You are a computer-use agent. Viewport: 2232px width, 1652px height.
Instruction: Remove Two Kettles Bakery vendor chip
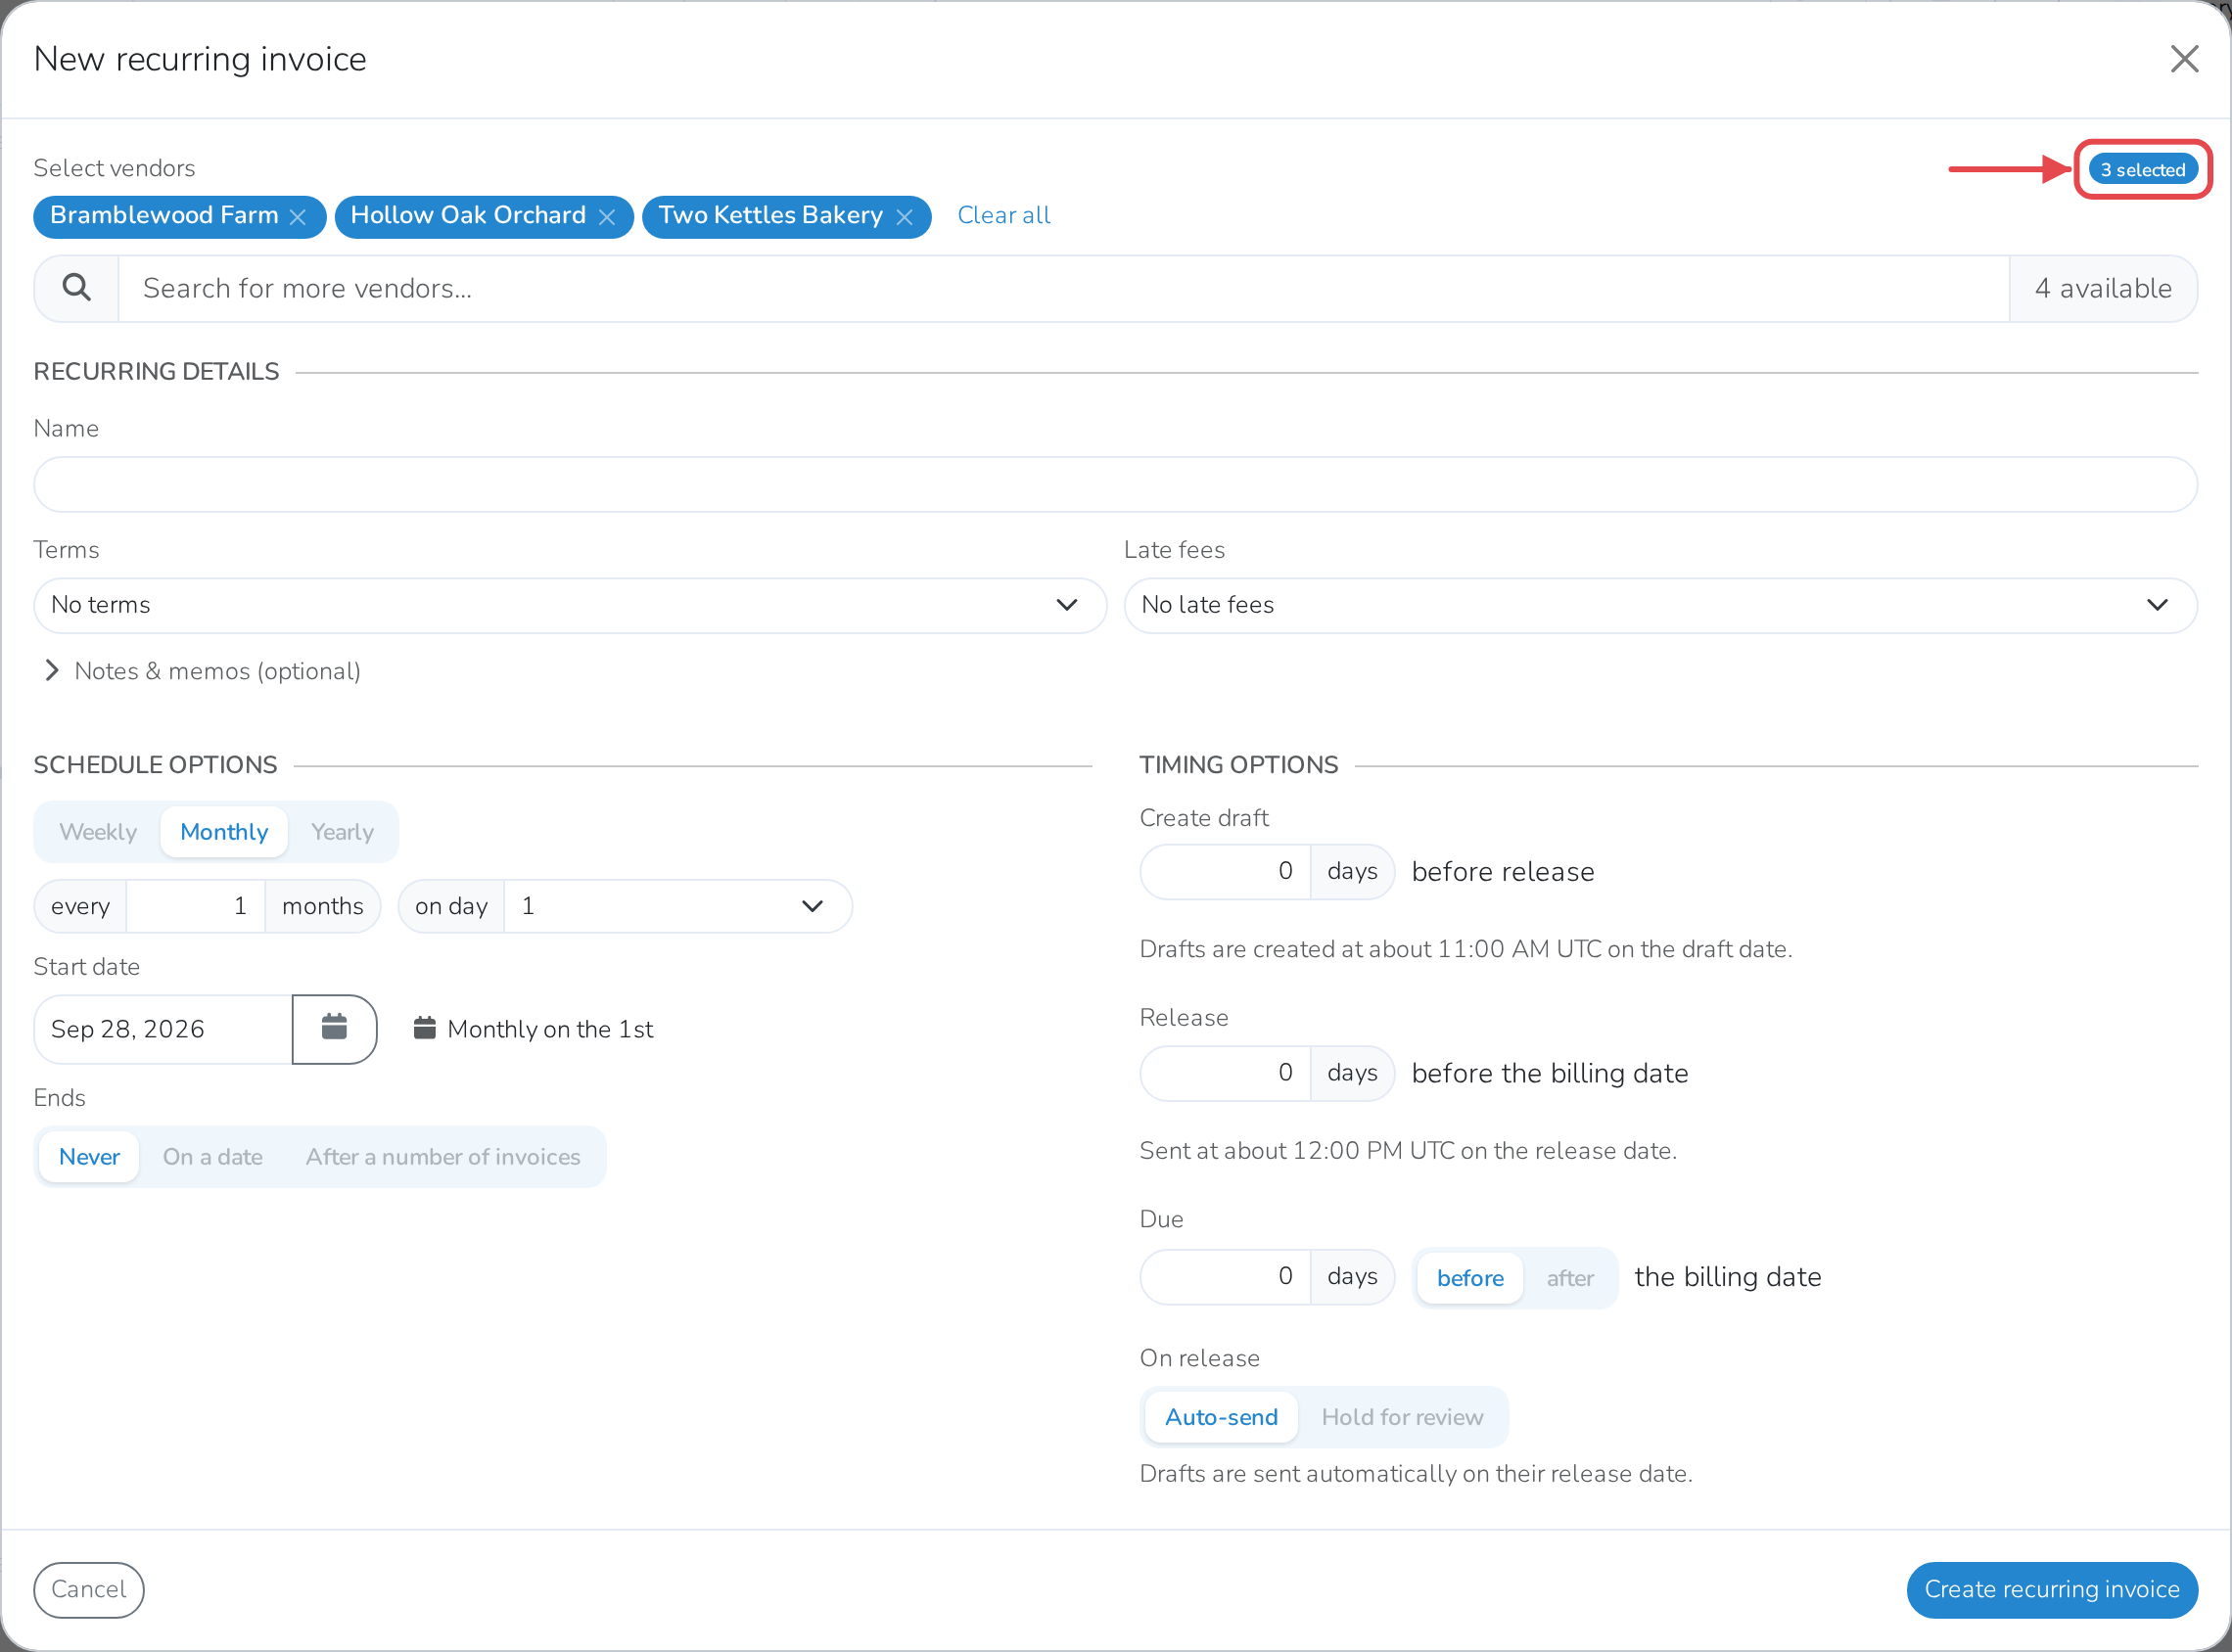[x=904, y=217]
